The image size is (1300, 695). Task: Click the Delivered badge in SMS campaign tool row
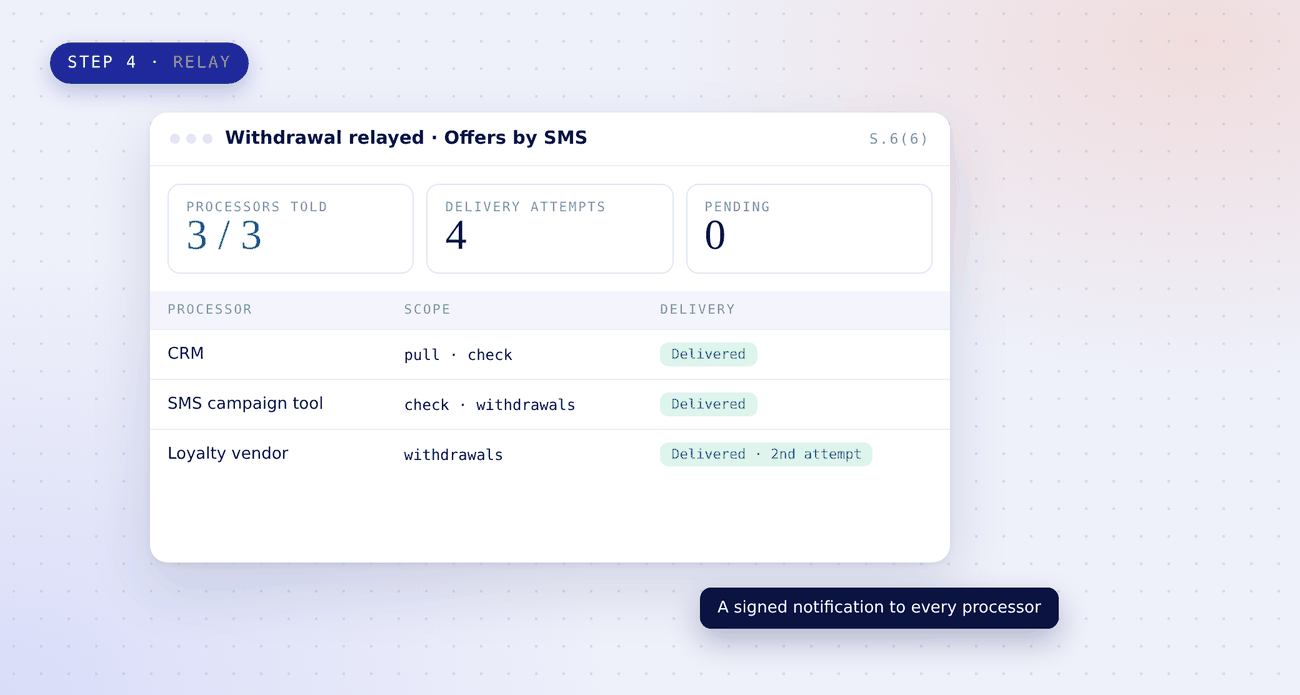[x=708, y=404]
